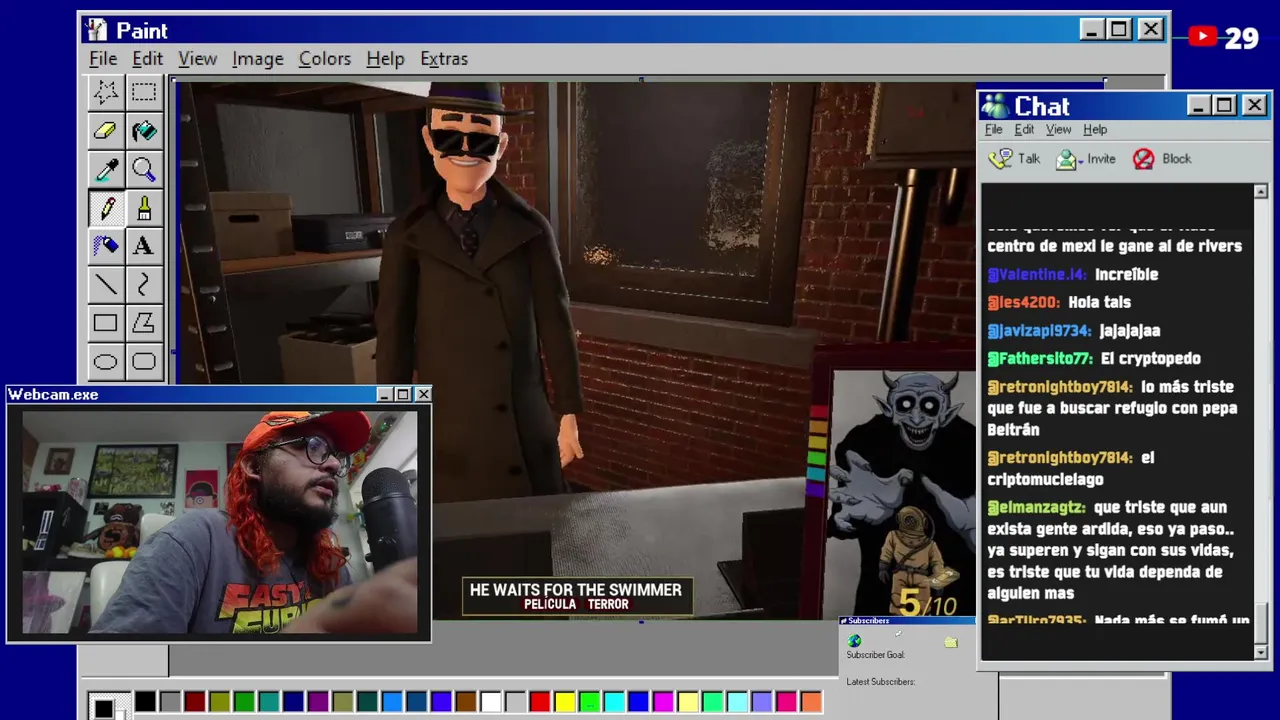This screenshot has height=720, width=1280.
Task: Select the Magnifier tool
Action: click(x=144, y=169)
